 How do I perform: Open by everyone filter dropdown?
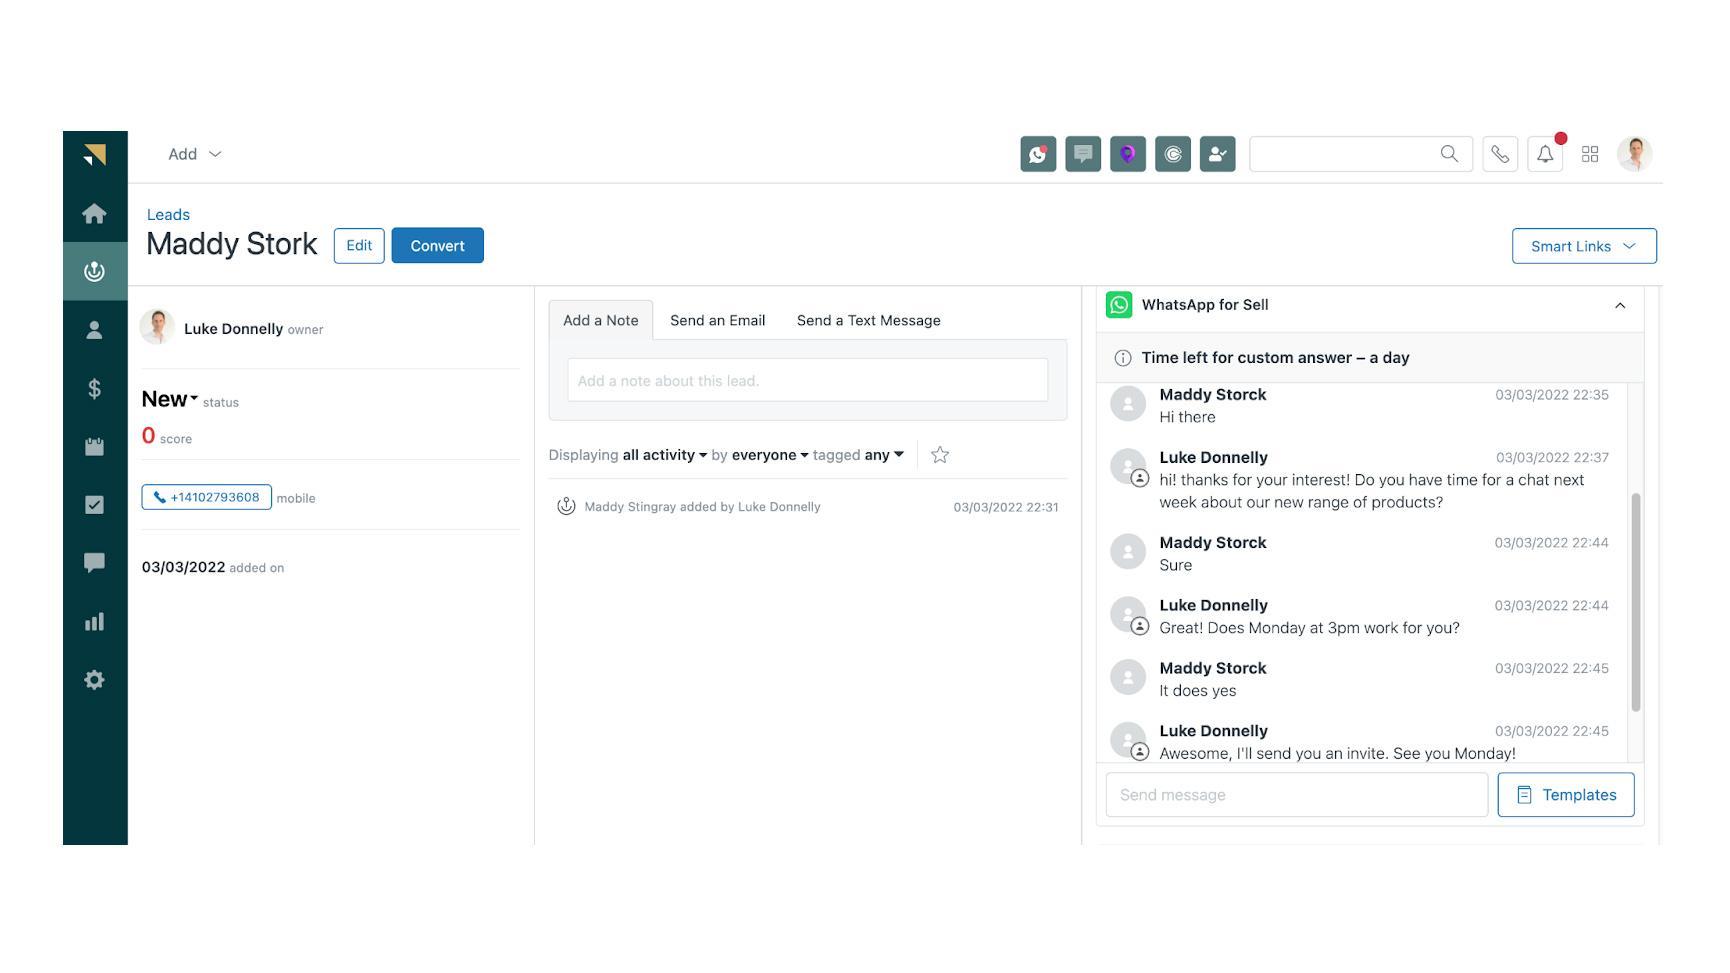(770, 455)
